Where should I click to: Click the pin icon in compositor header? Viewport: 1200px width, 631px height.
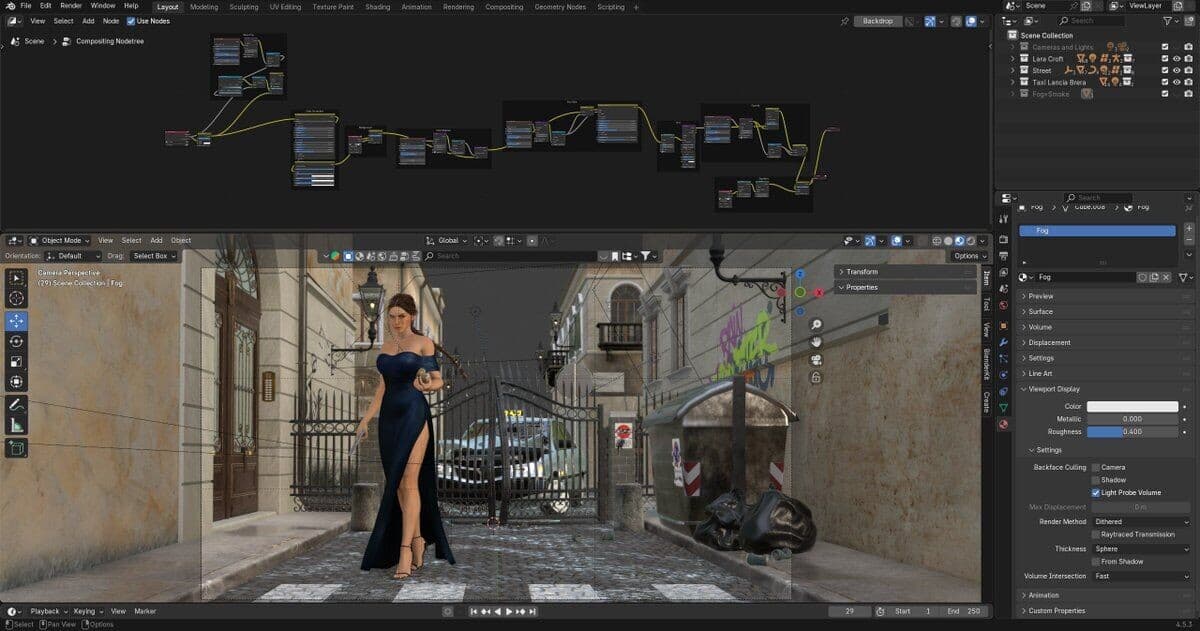tap(844, 20)
